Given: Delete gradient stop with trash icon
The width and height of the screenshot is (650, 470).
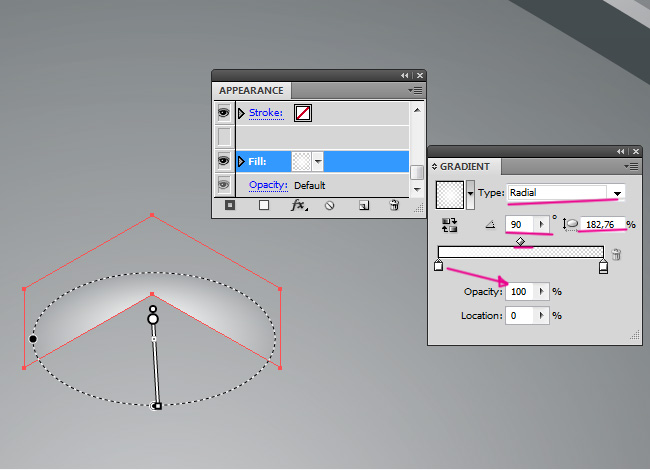Looking at the screenshot, I should [616, 255].
